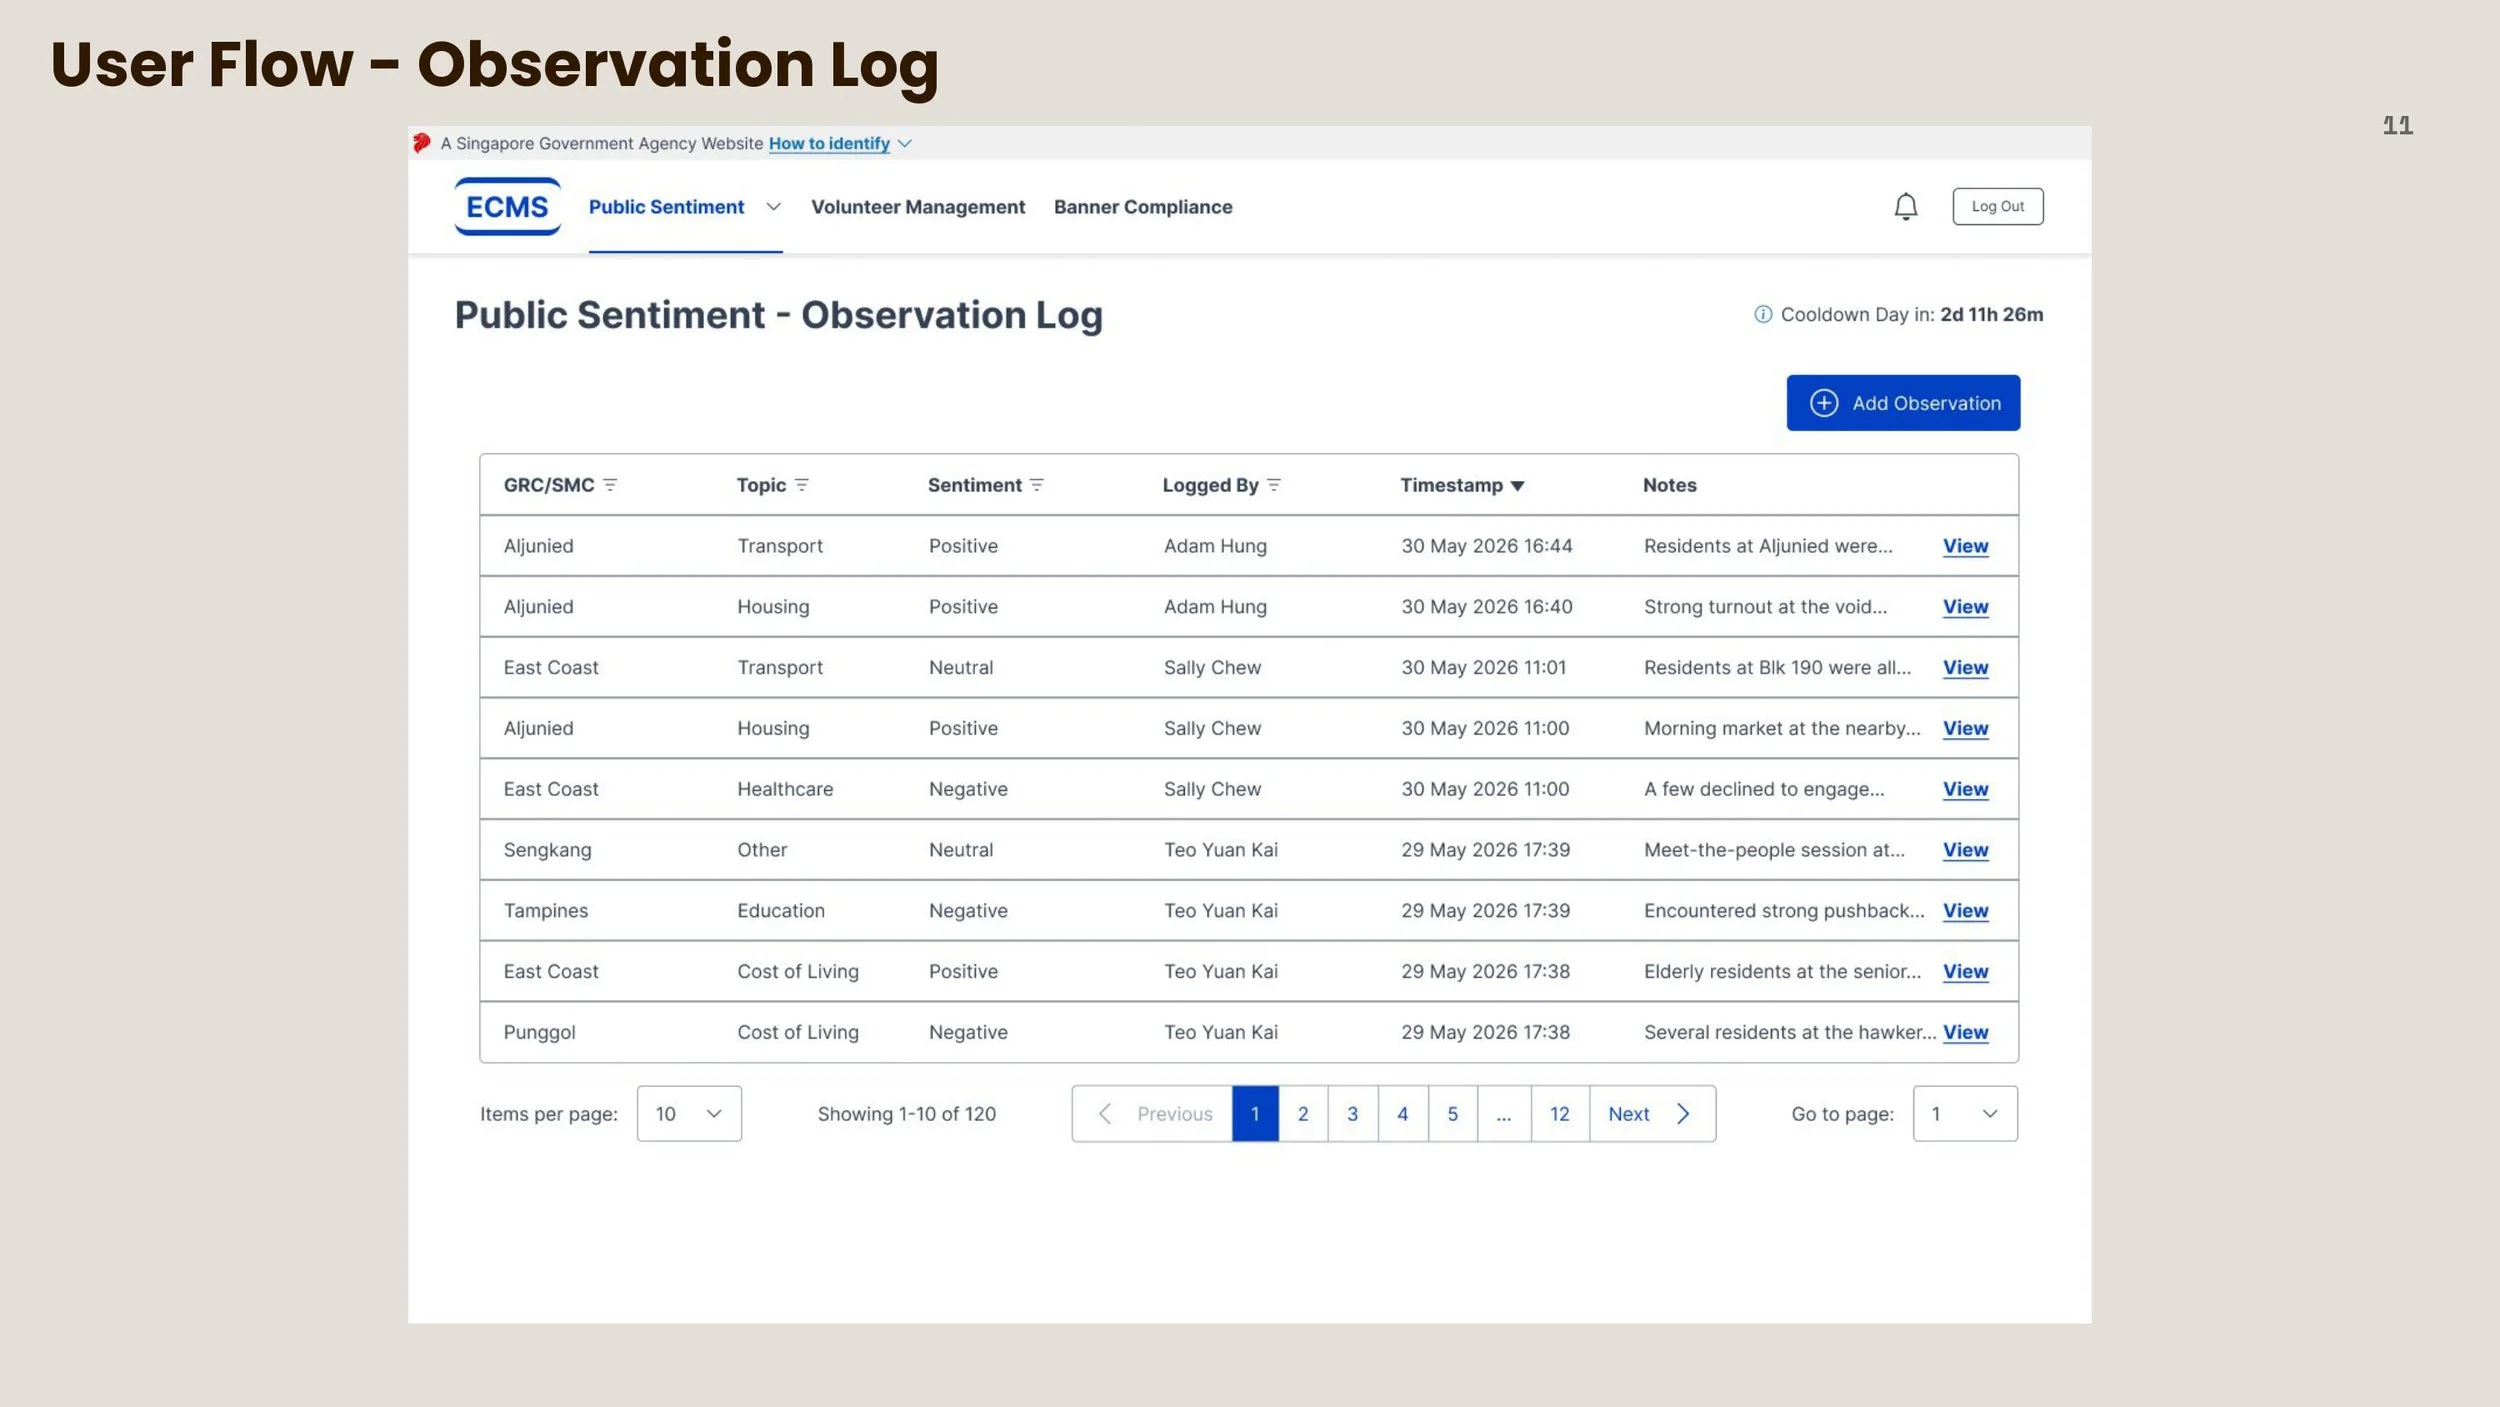Viewport: 2500px width, 1407px height.
Task: View the Strong turnout at the void note
Action: [1965, 607]
